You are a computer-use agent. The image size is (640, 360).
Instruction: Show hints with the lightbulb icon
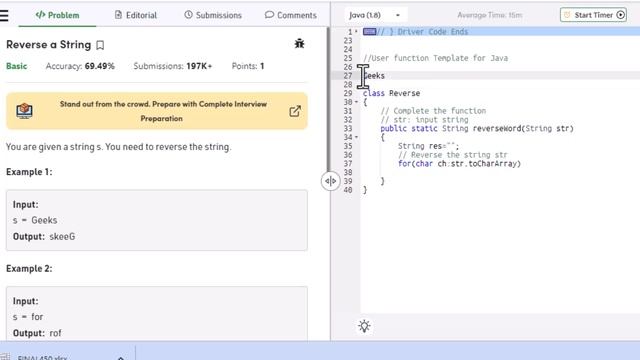tap(364, 326)
